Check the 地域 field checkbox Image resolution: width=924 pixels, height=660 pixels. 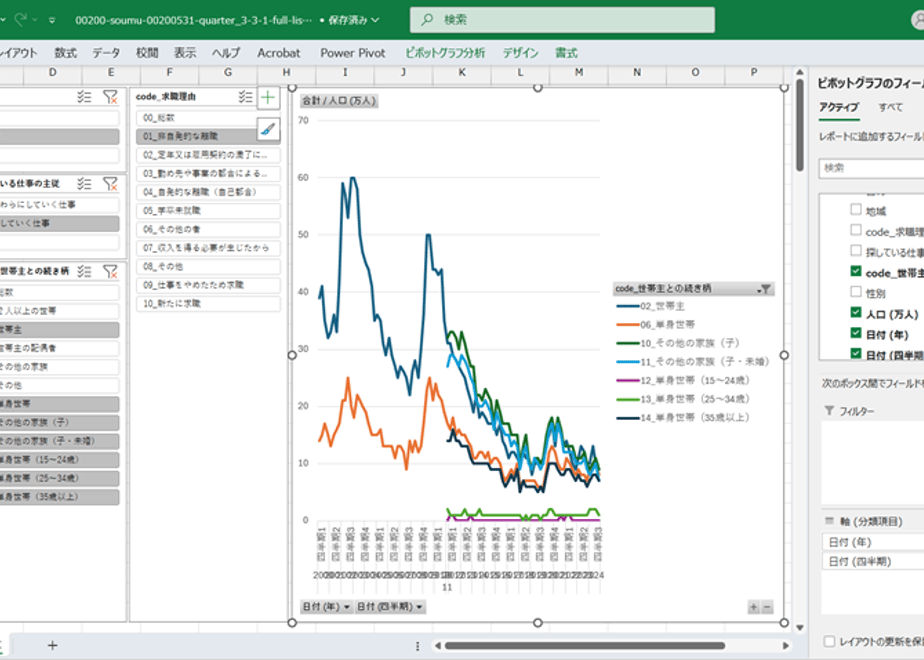[x=856, y=209]
